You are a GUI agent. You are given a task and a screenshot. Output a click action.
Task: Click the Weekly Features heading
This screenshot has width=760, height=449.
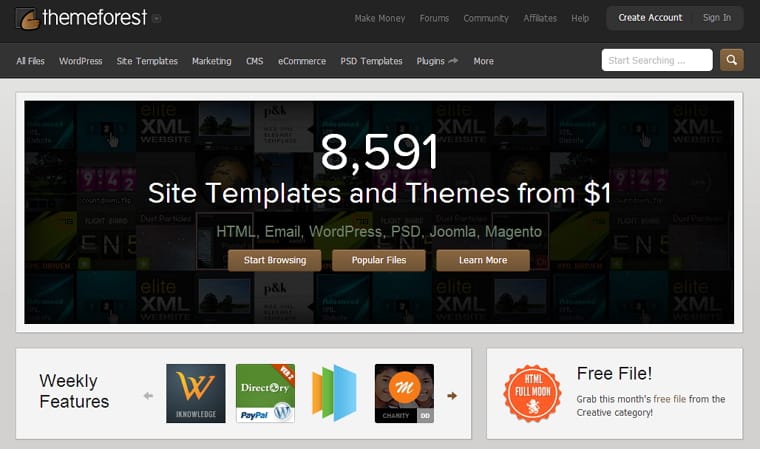(74, 391)
